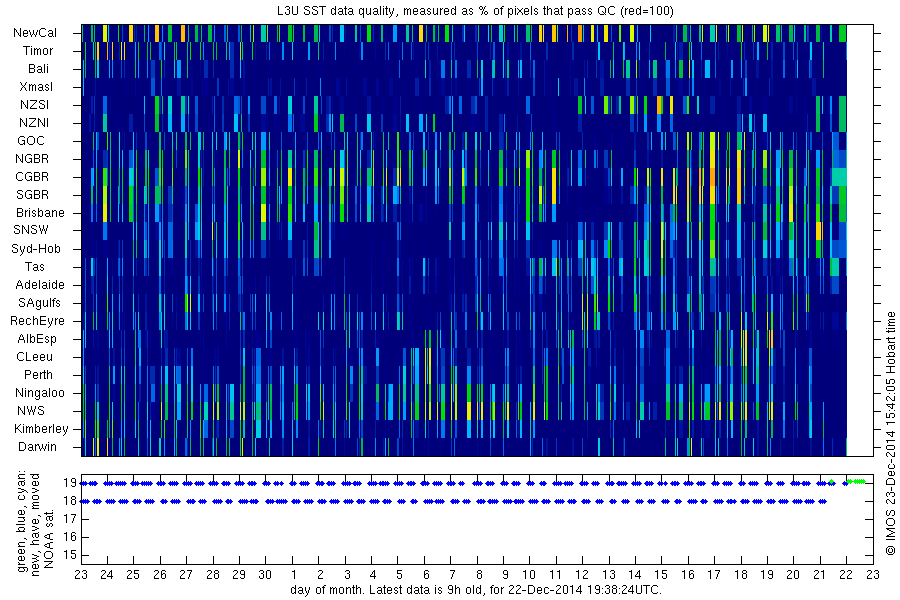Click the Adelaide row label
The width and height of the screenshot is (900, 600).
(40, 285)
